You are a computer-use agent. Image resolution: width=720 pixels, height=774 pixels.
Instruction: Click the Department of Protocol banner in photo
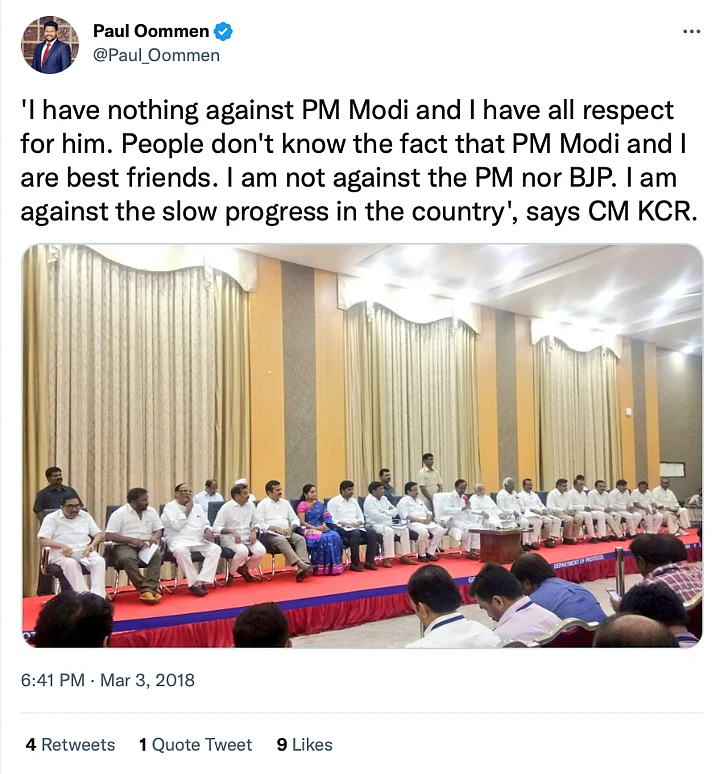pos(578,561)
